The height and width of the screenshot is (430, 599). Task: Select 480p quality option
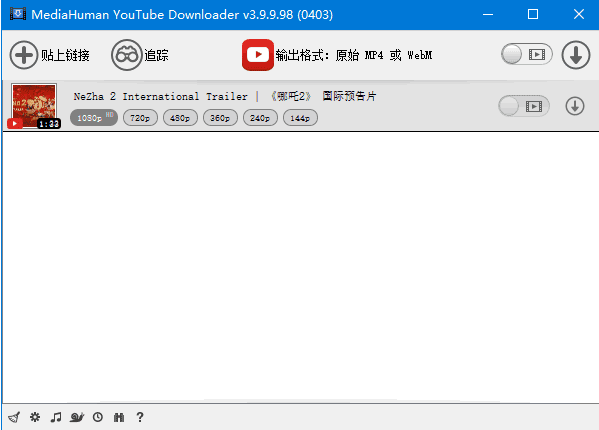[x=180, y=118]
